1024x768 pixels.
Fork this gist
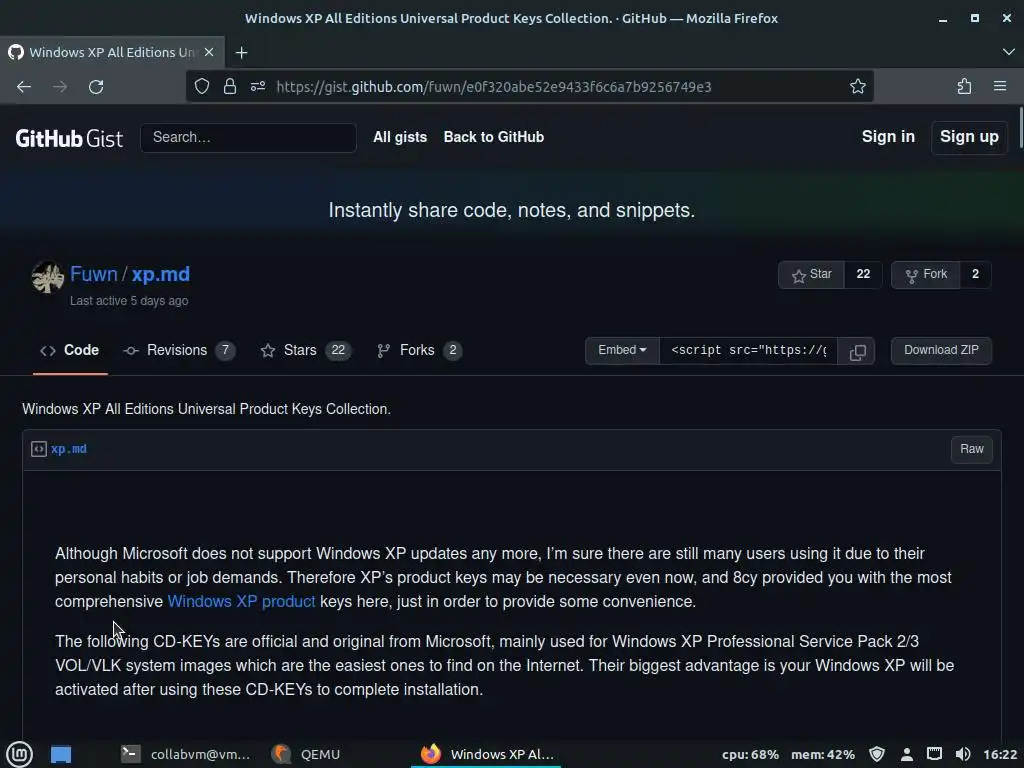pyautogui.click(x=926, y=274)
